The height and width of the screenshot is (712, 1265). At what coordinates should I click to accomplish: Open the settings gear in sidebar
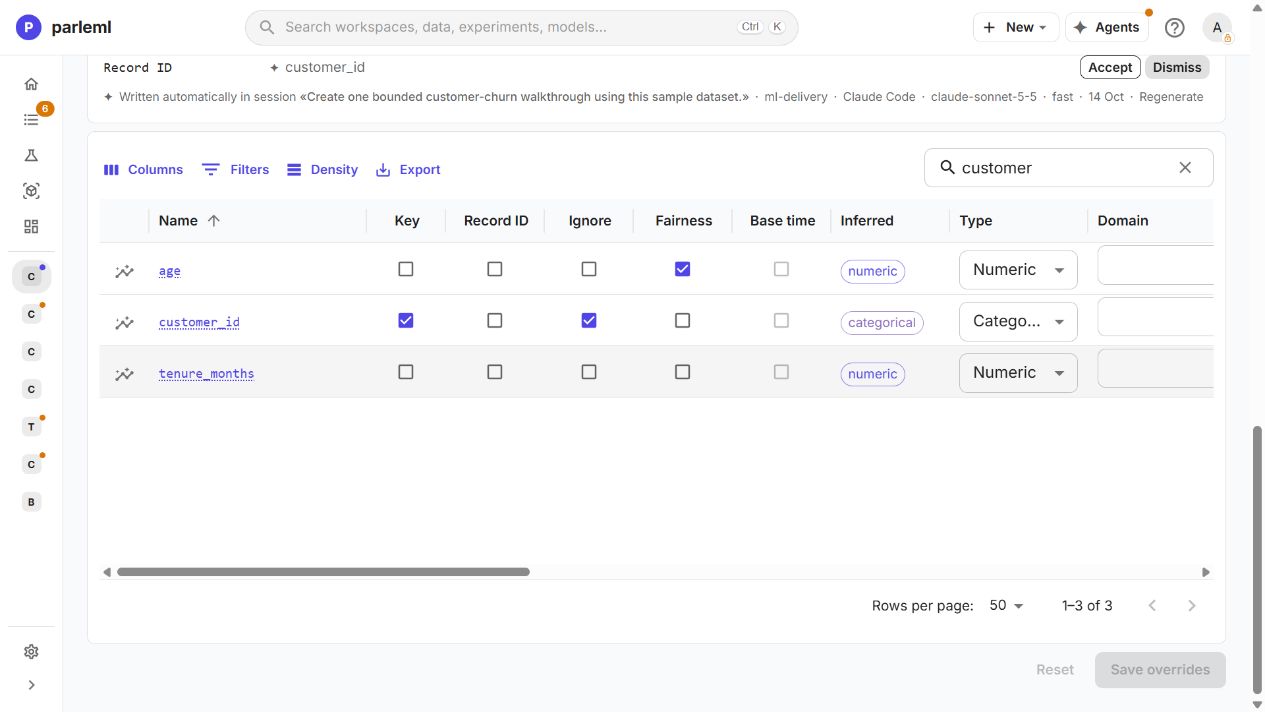(x=31, y=652)
